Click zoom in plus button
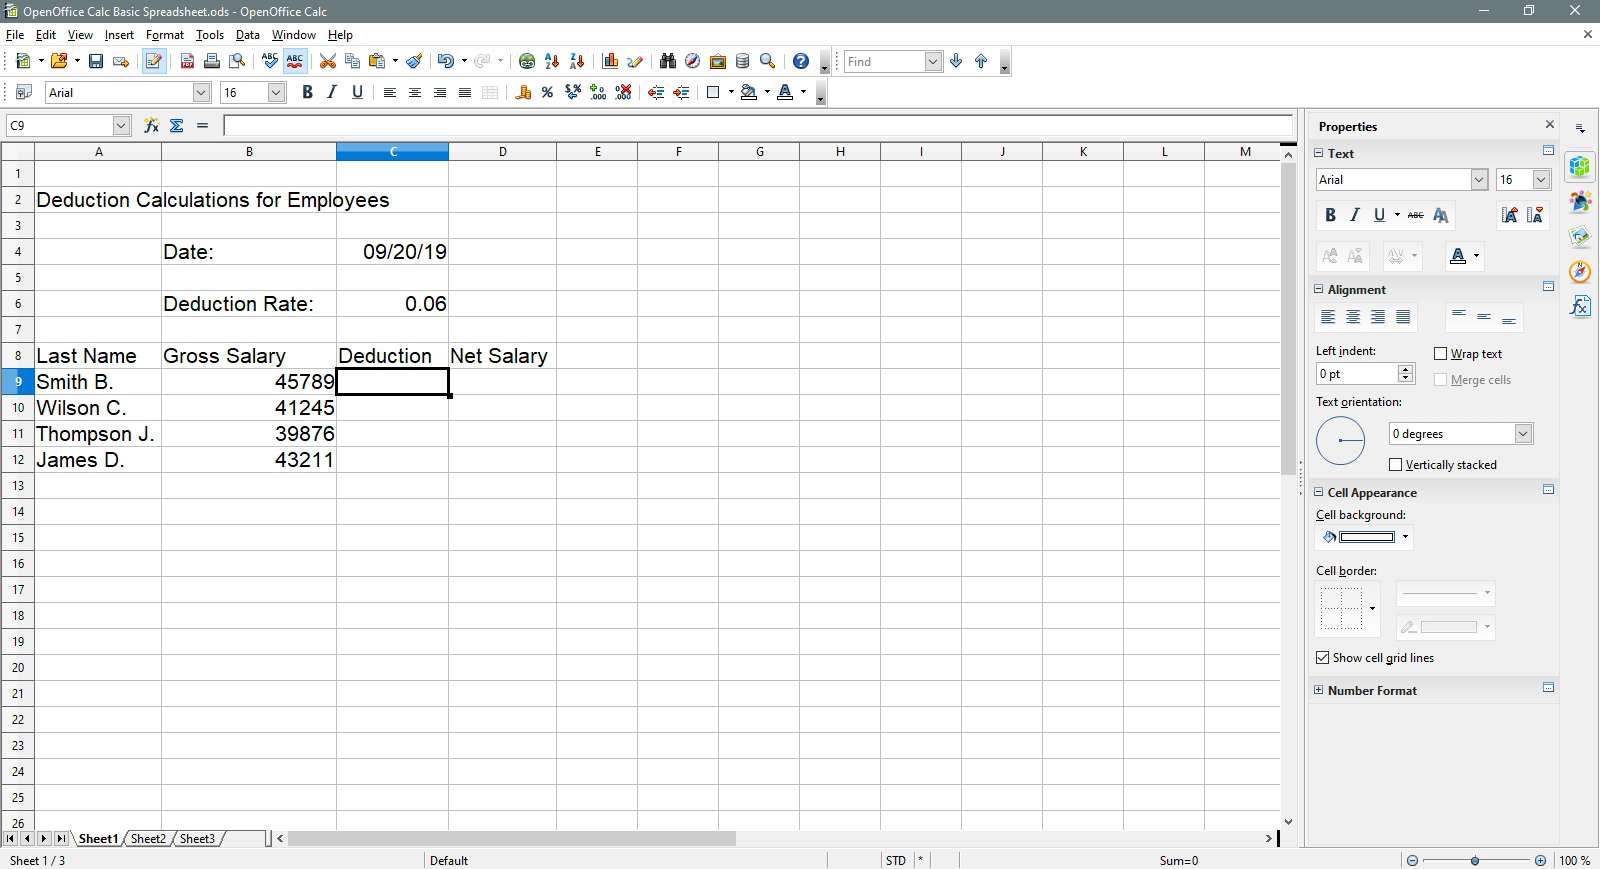The width and height of the screenshot is (1600, 869). pos(1540,860)
